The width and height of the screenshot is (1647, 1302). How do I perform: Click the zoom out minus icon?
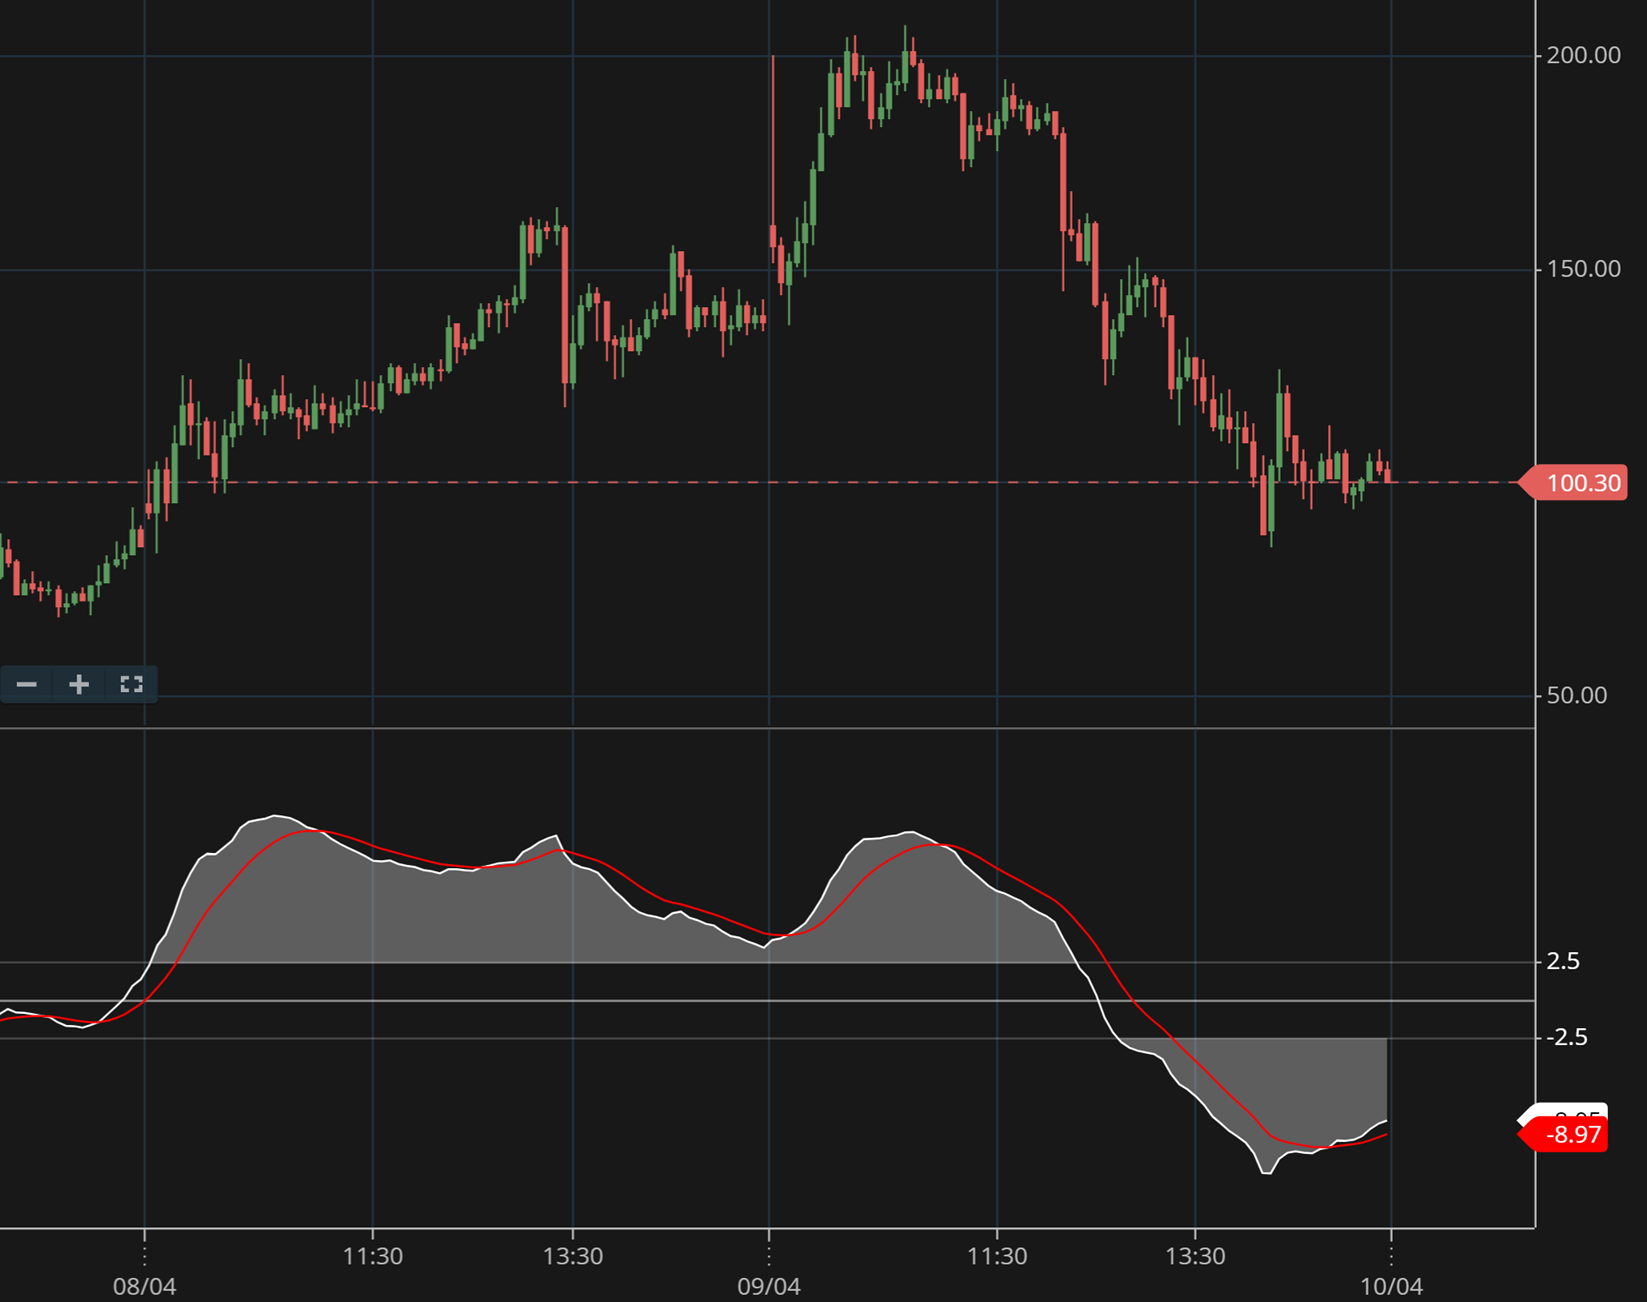27,684
